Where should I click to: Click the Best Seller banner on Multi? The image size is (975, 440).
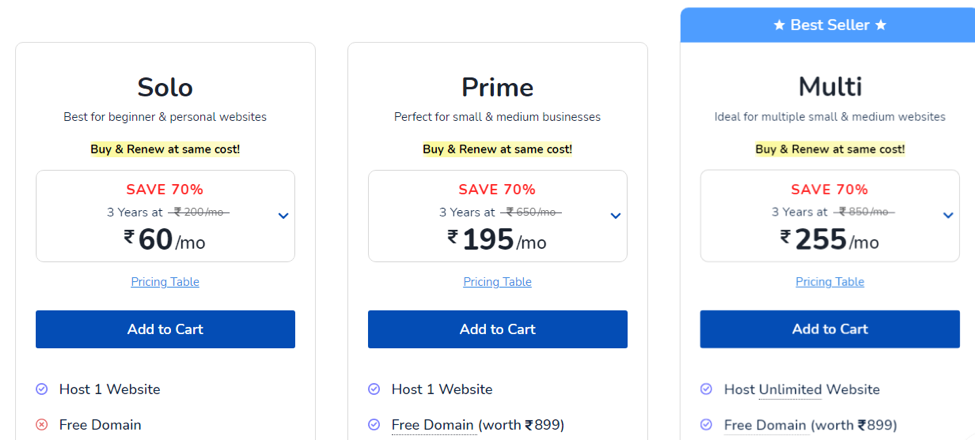coord(828,25)
